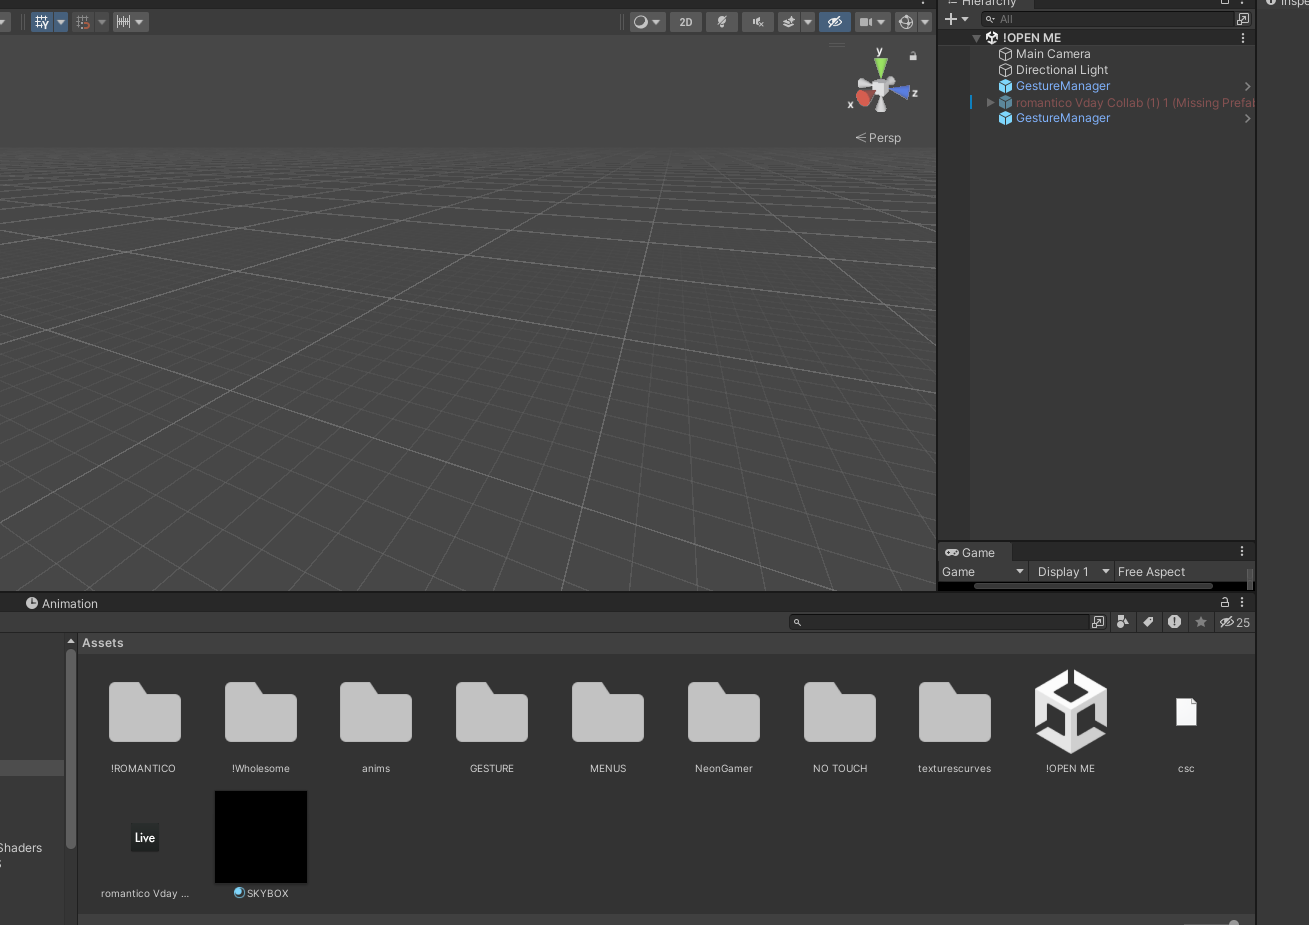The width and height of the screenshot is (1309, 925).
Task: Open the Game view options menu
Action: tap(1242, 551)
